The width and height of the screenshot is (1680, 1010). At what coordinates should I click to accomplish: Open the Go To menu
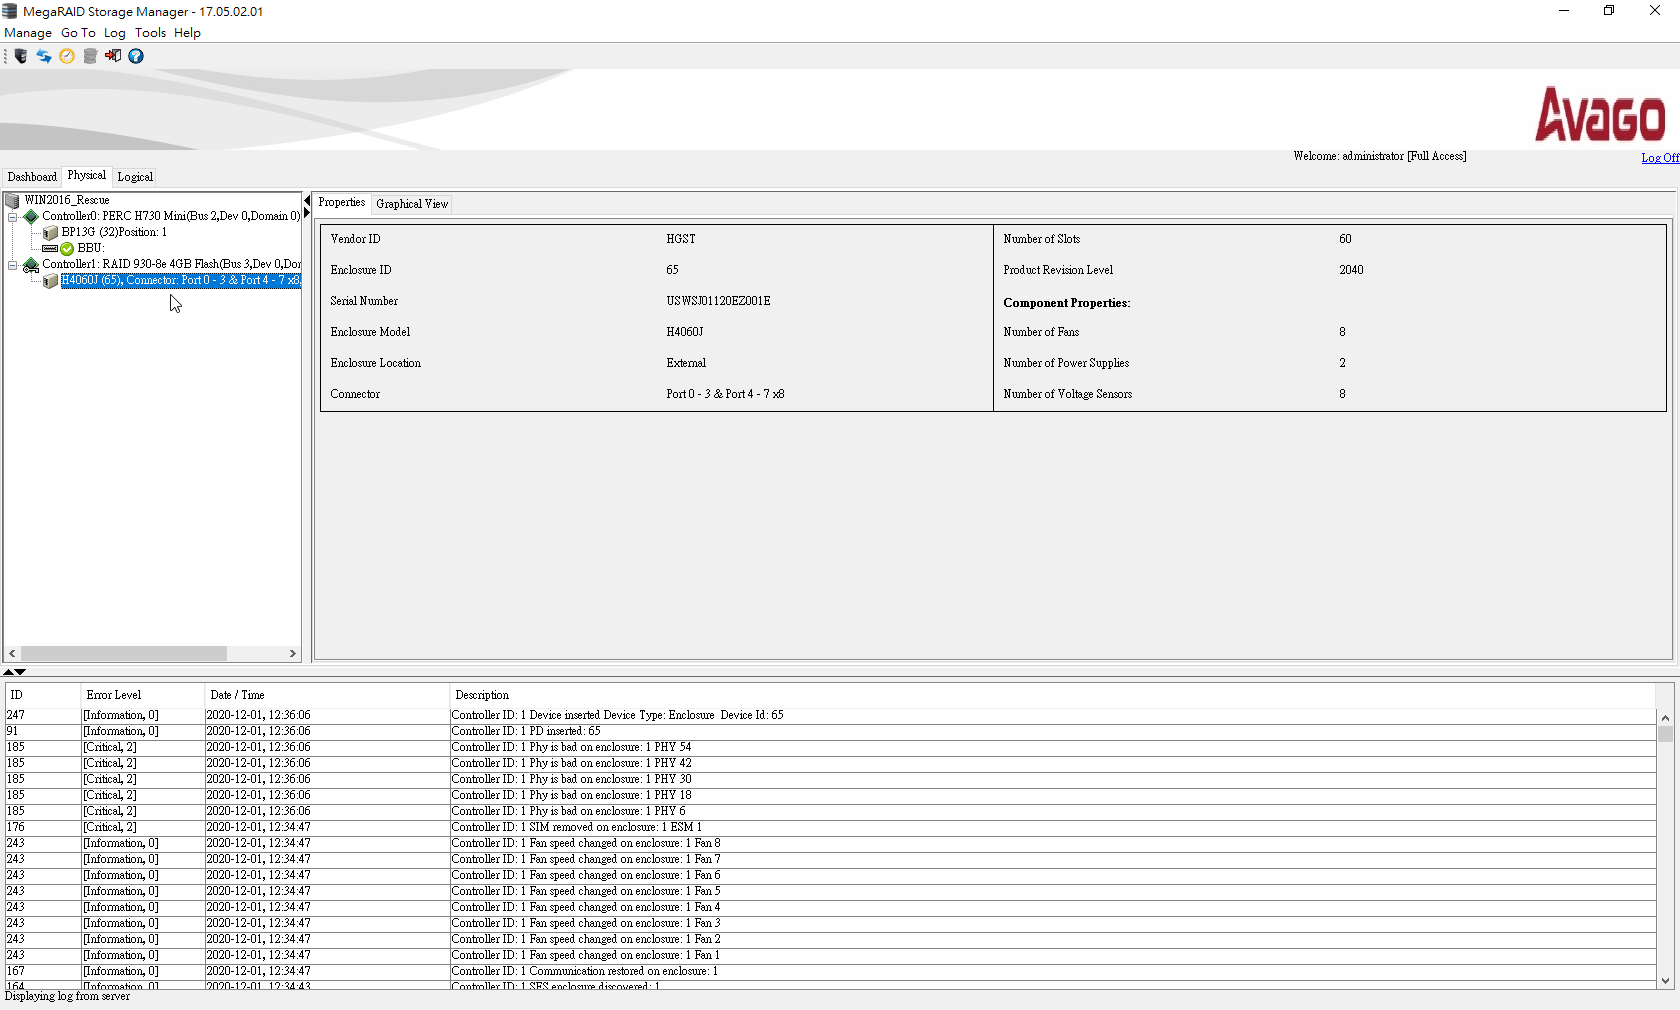point(78,32)
